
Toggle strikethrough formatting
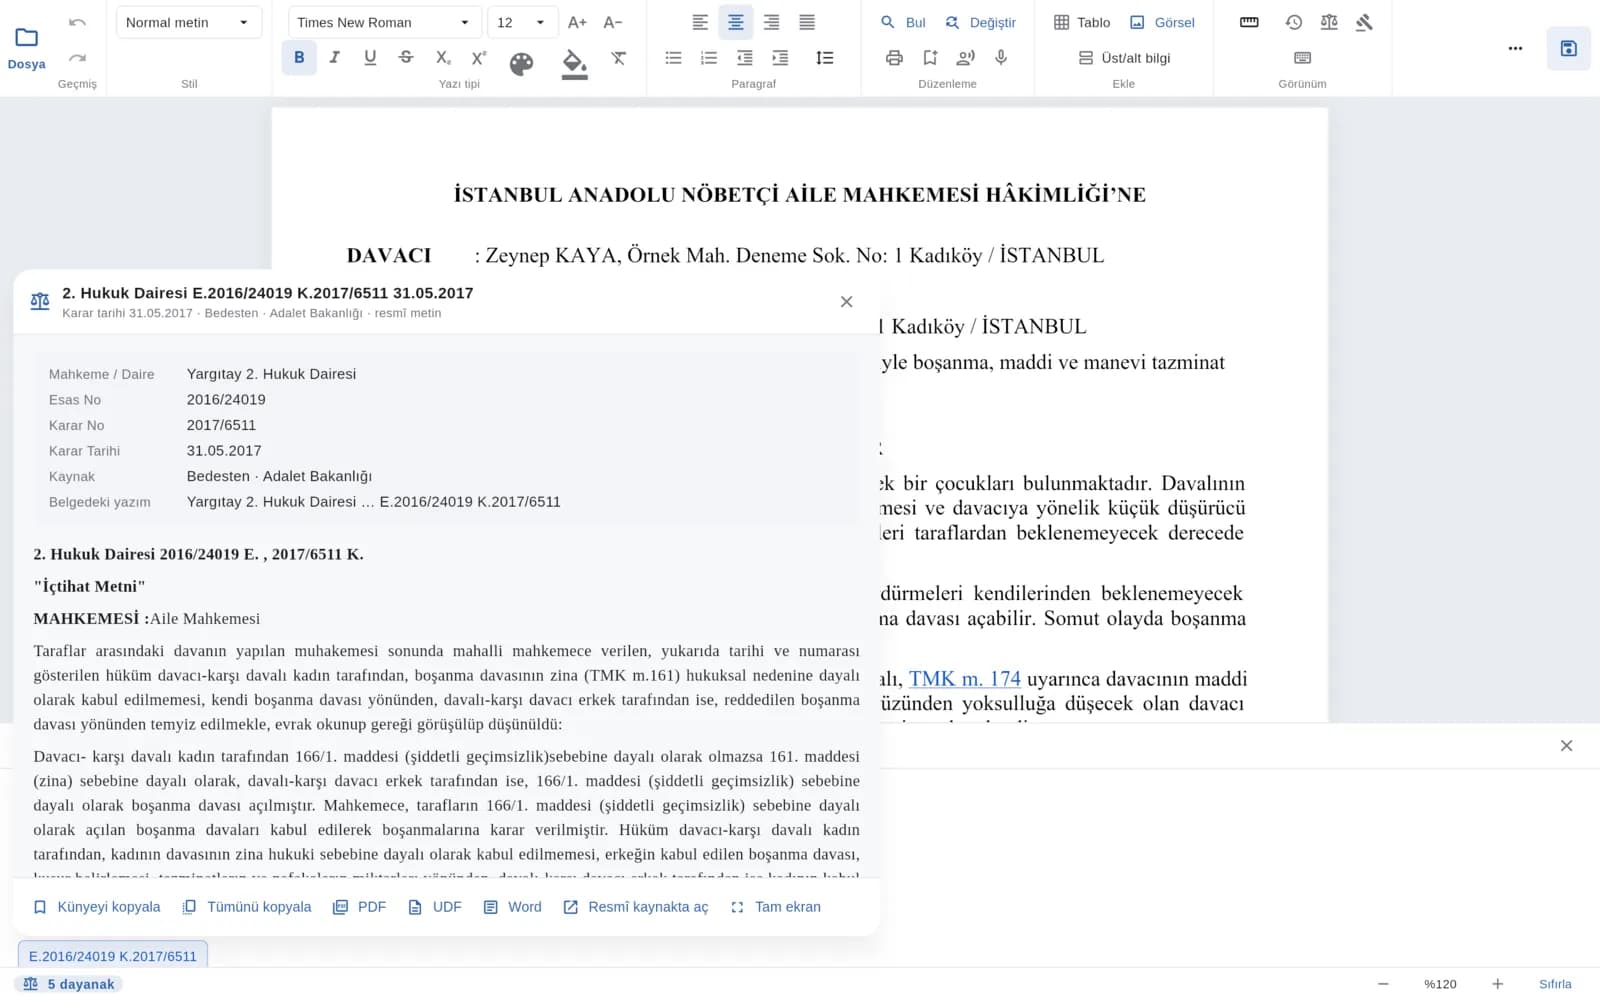point(406,58)
